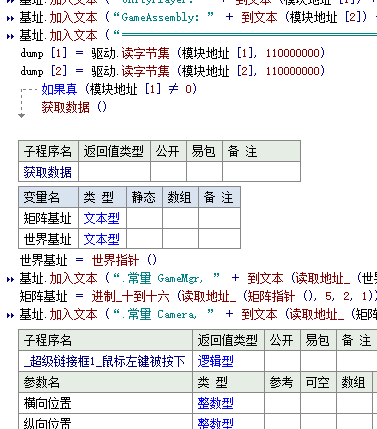Click the 文本型 type of 世界基址

pyautogui.click(x=102, y=239)
